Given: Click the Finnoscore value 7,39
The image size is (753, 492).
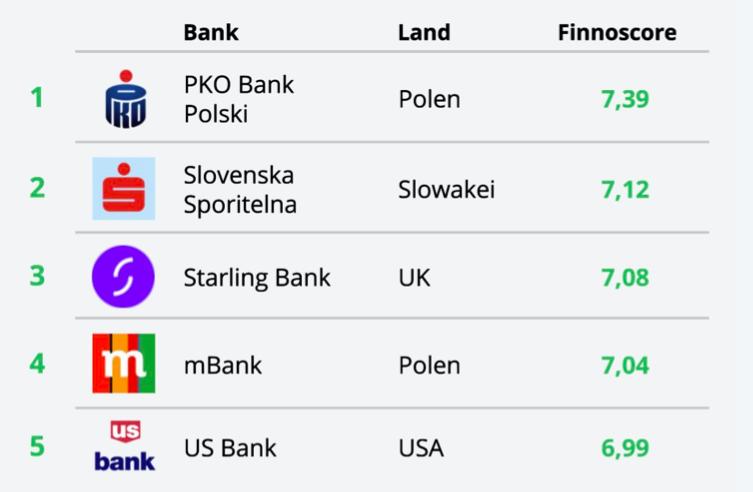Looking at the screenshot, I should coord(625,99).
